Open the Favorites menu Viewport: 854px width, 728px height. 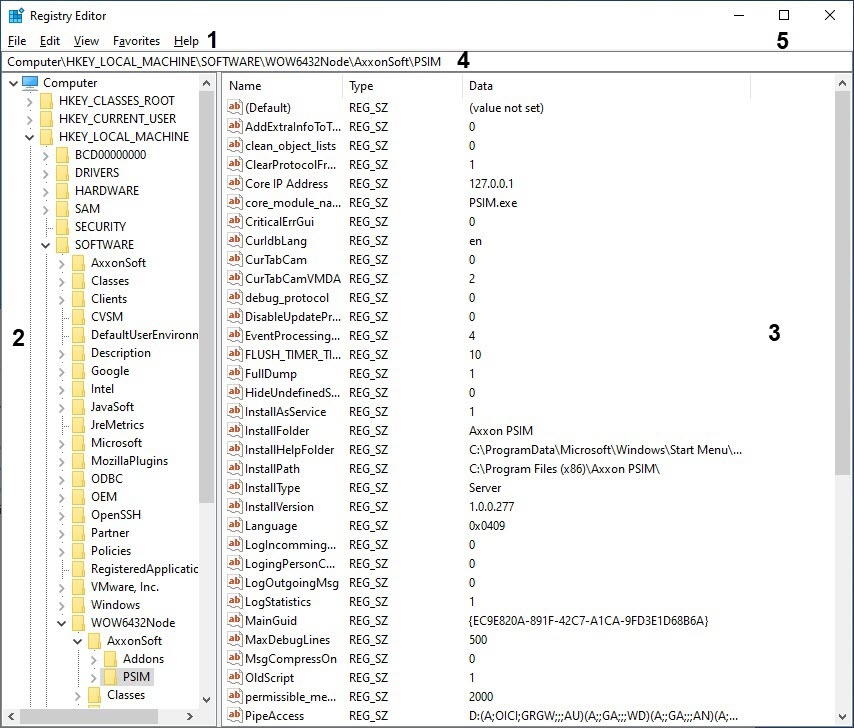pos(136,41)
